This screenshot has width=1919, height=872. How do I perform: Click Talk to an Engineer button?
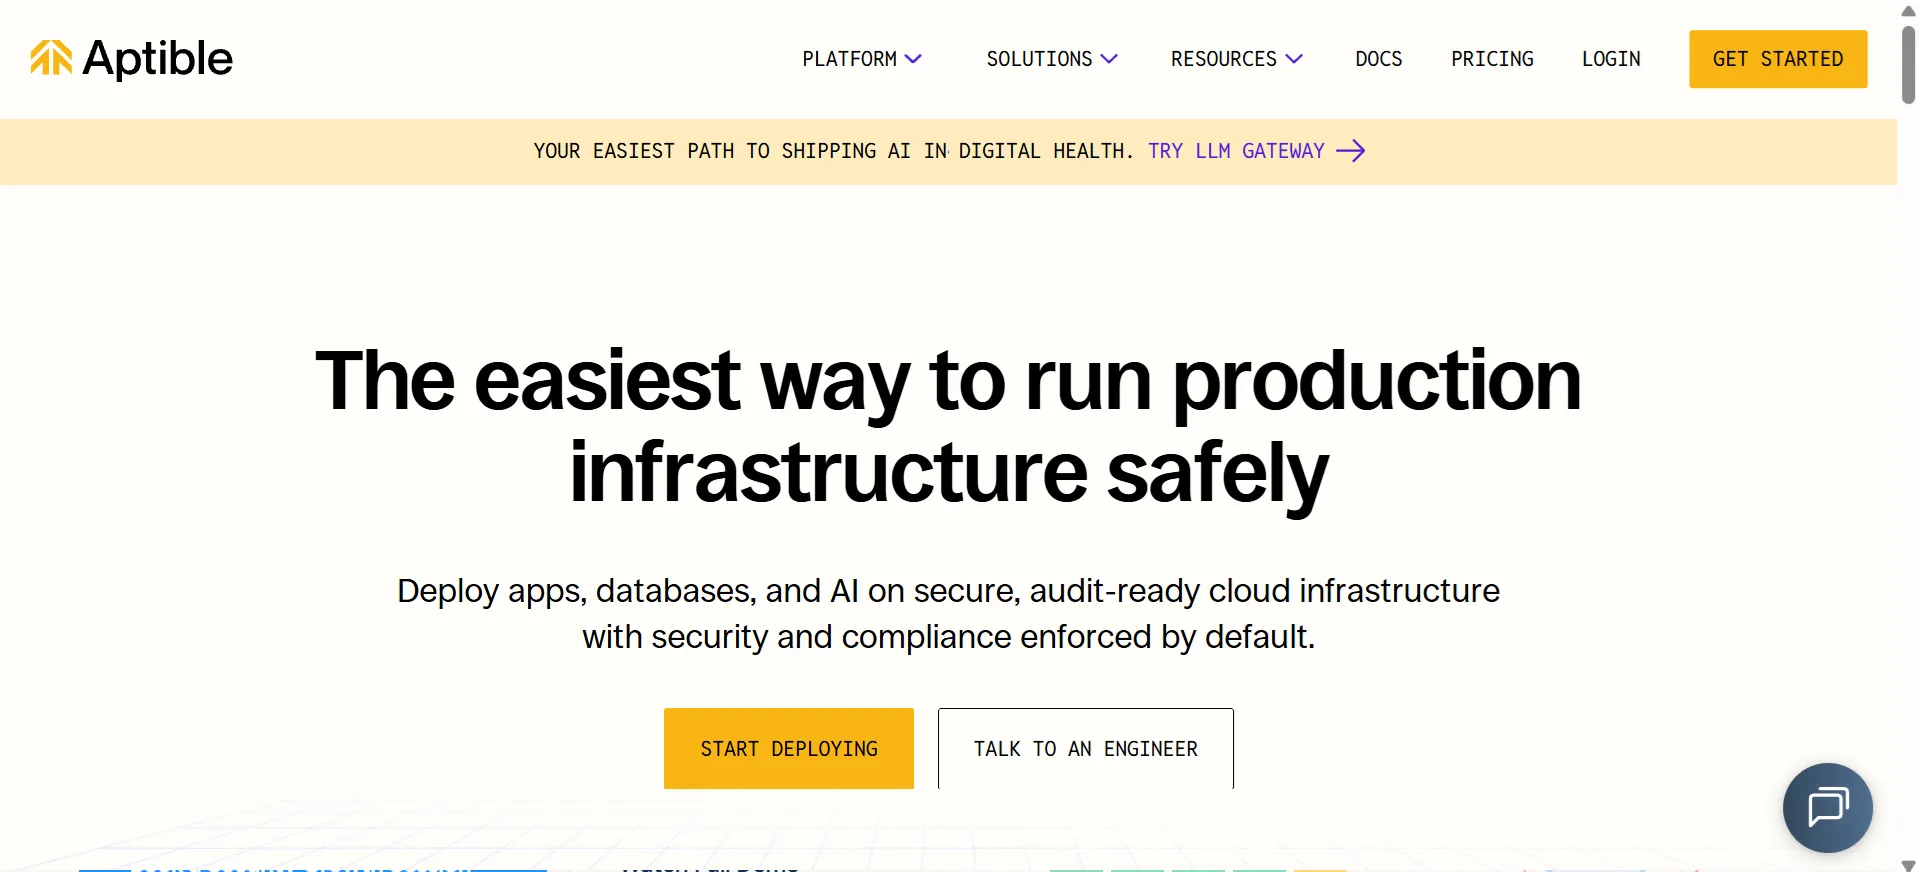pyautogui.click(x=1086, y=748)
